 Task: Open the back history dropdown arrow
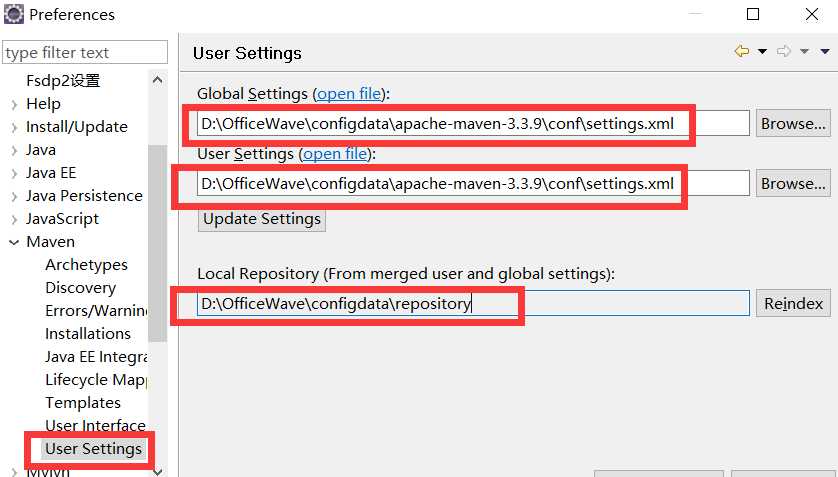point(762,52)
